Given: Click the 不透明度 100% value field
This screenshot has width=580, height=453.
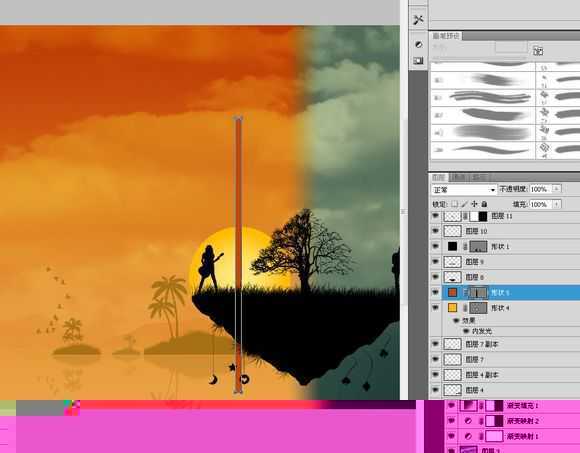Looking at the screenshot, I should point(540,189).
